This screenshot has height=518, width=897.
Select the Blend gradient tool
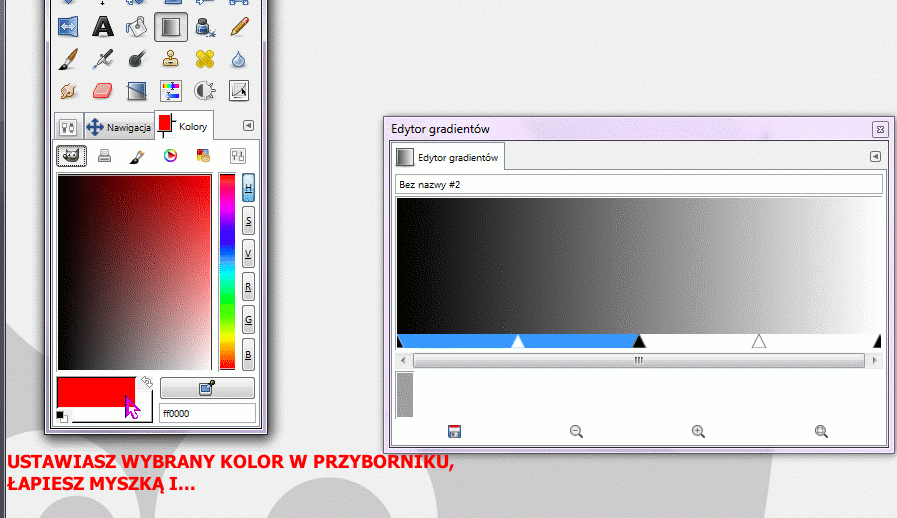tap(171, 26)
